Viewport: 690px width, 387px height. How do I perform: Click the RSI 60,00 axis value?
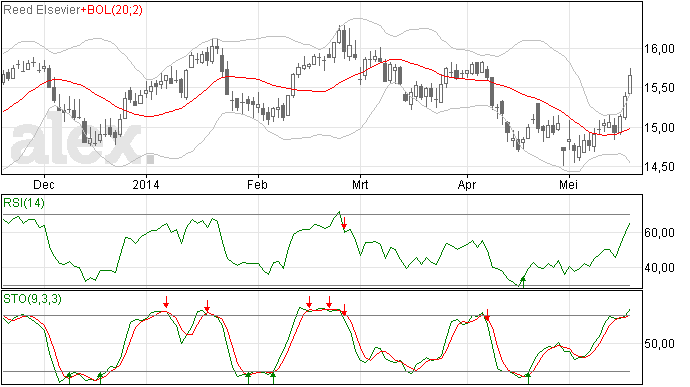point(659,232)
